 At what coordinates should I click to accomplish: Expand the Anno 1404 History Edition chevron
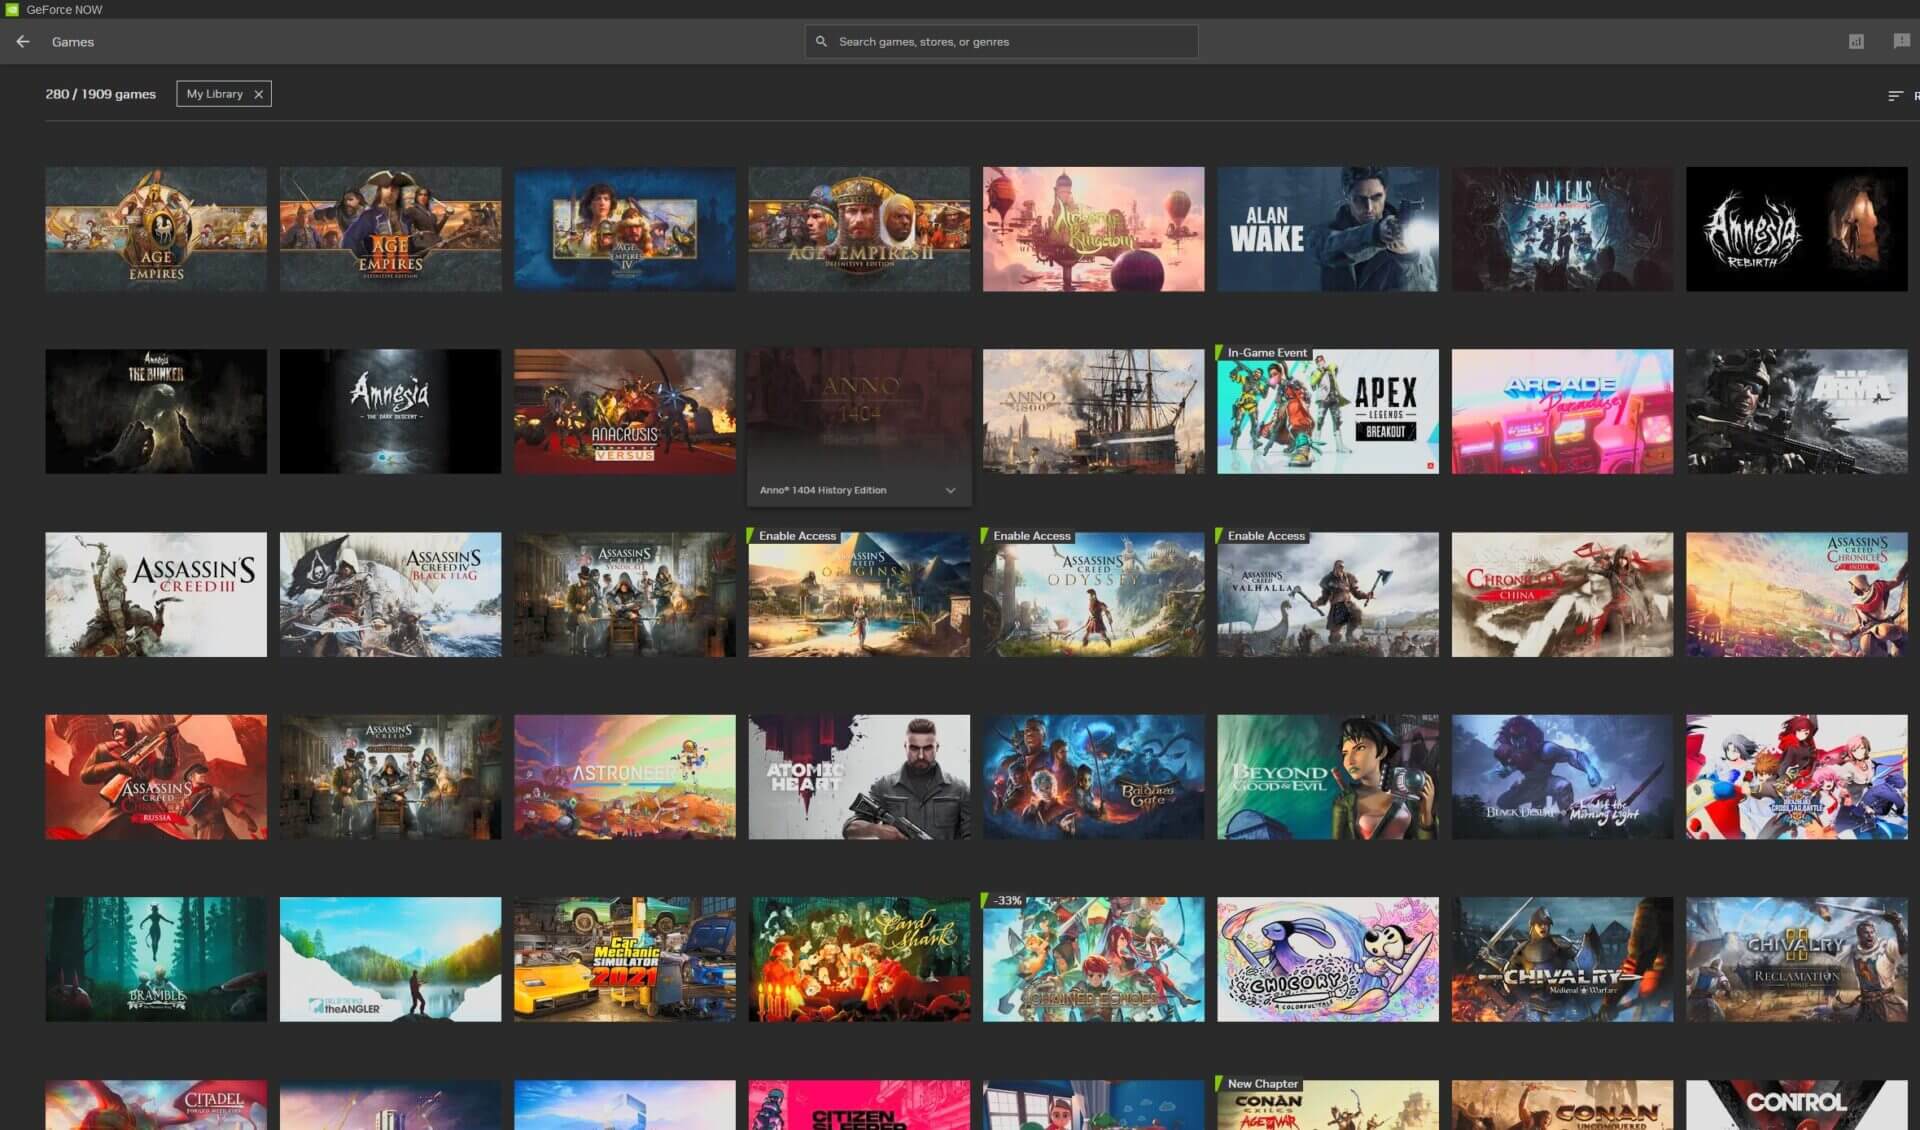coord(950,490)
